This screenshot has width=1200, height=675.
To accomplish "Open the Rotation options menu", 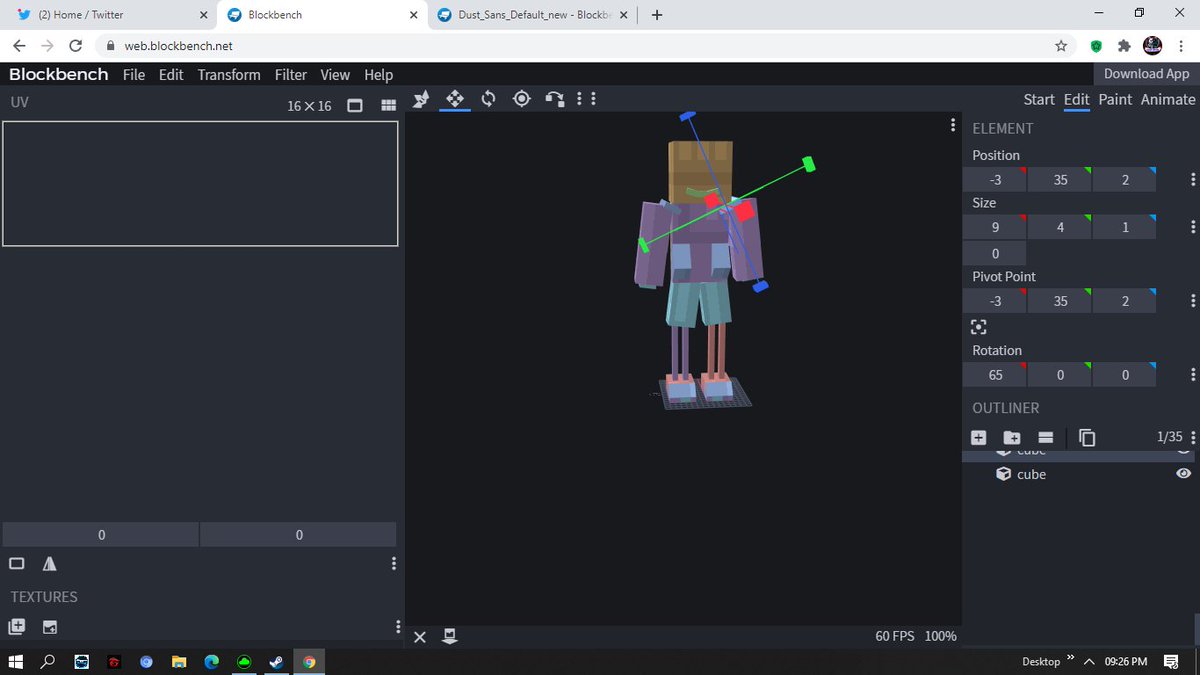I will click(1193, 374).
